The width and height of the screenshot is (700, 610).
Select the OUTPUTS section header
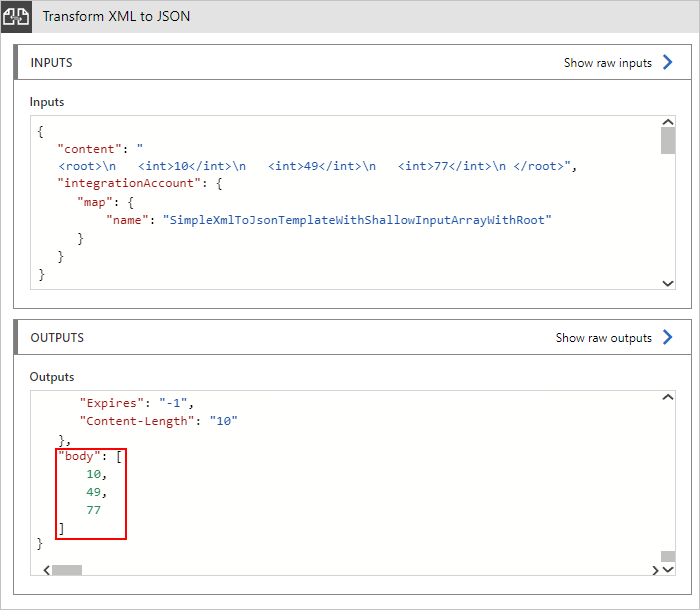57,338
